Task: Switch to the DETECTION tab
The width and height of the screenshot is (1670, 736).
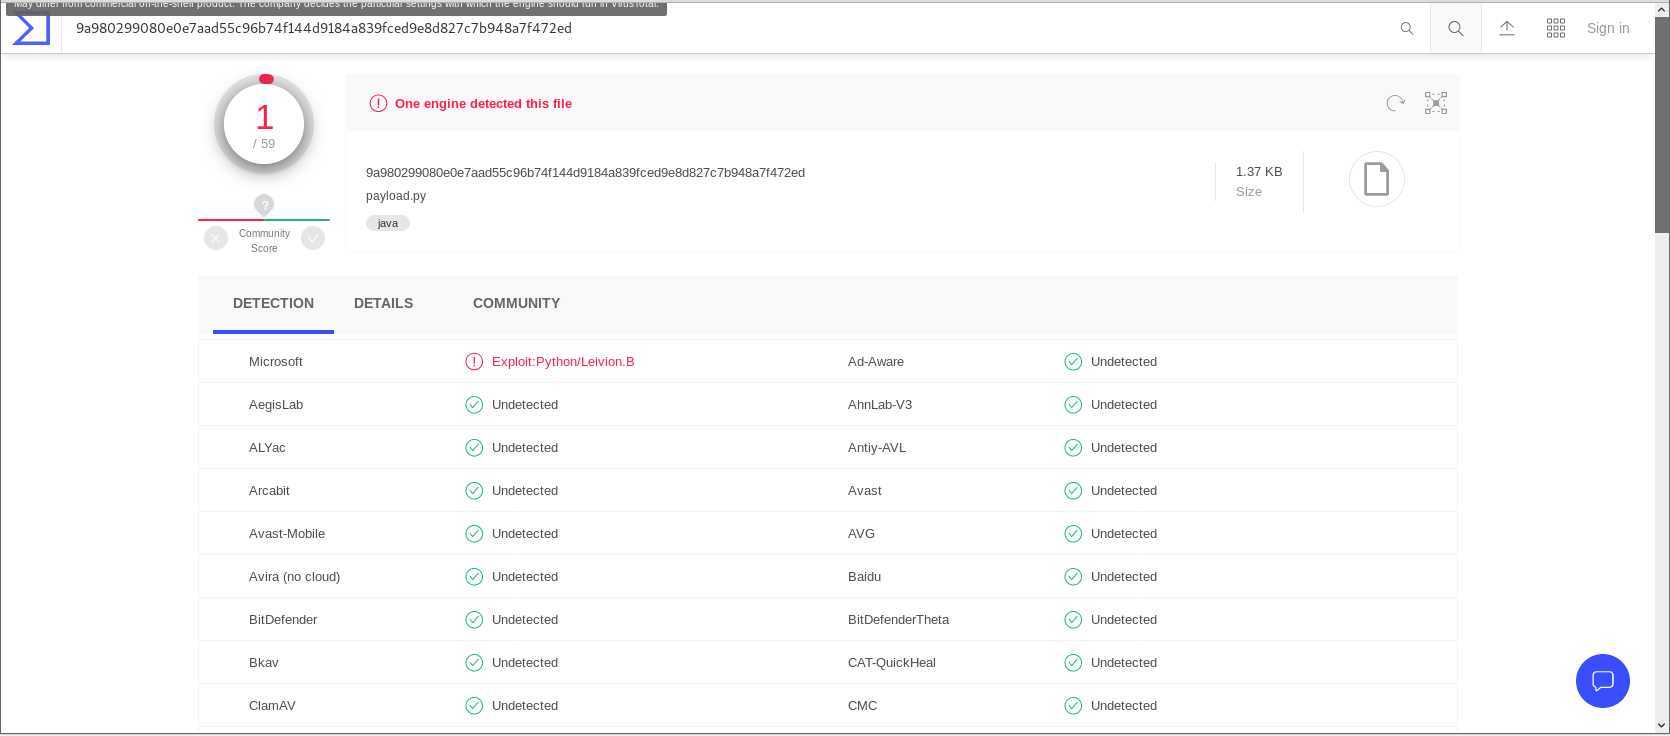Action: [x=273, y=303]
